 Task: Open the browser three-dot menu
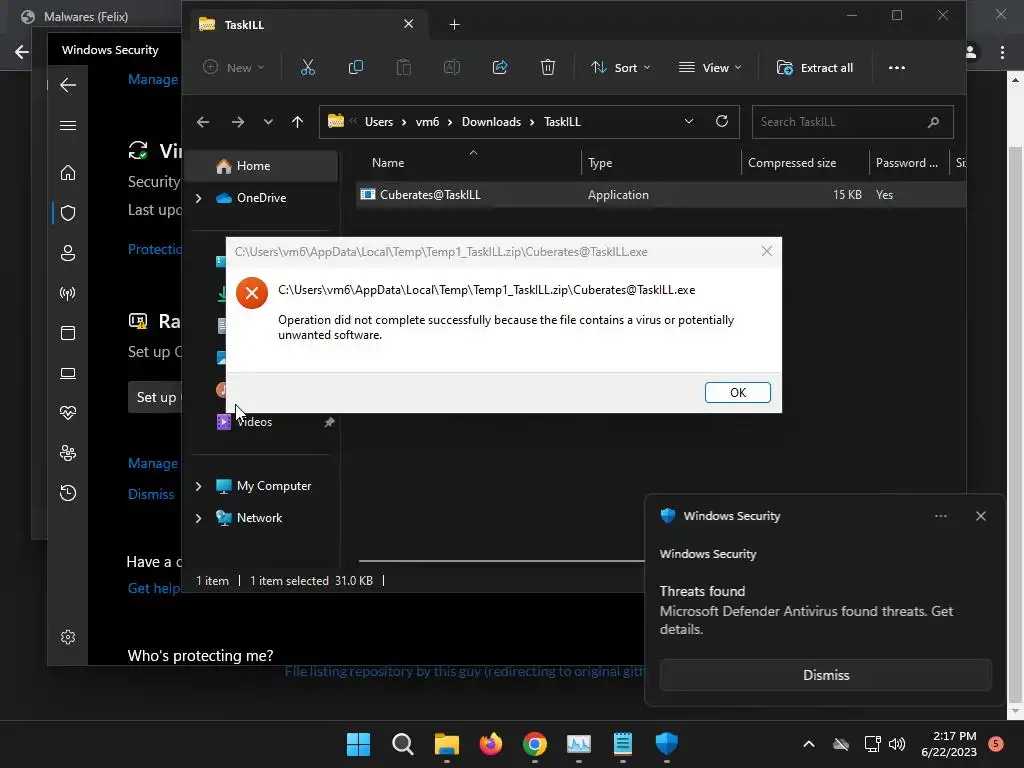click(x=1002, y=52)
